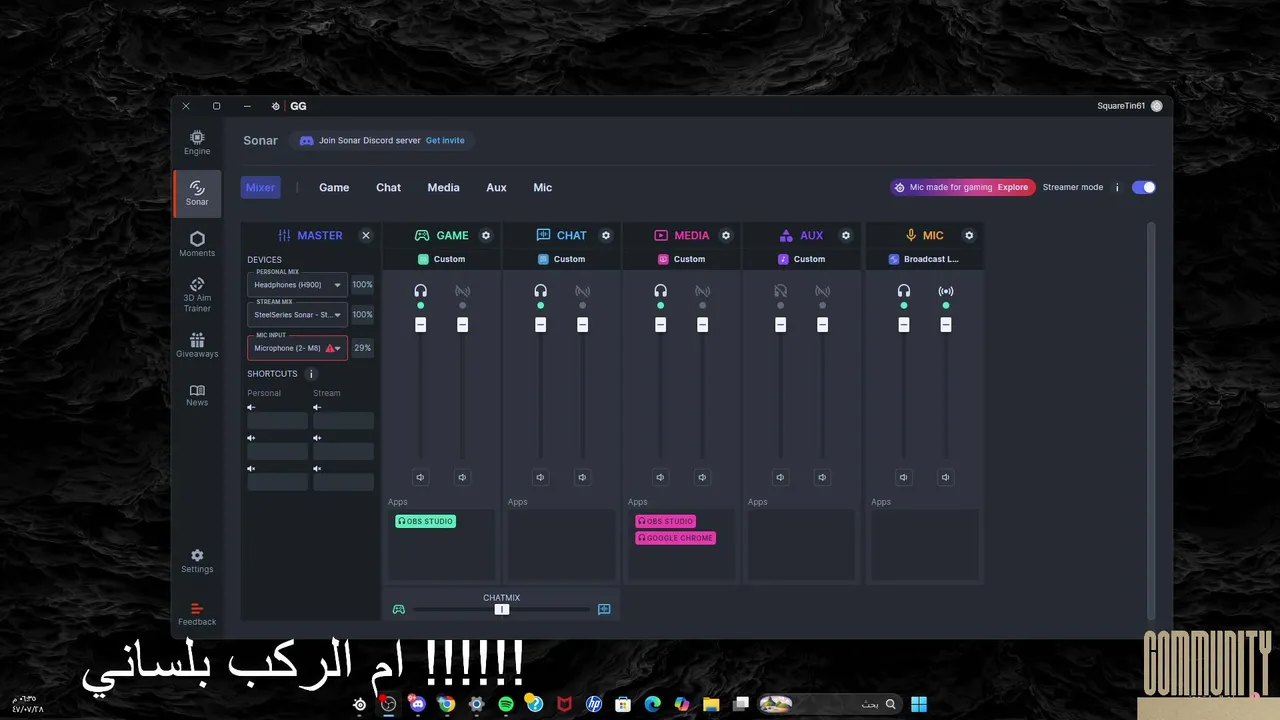Image resolution: width=1280 pixels, height=720 pixels.
Task: Click the OBS STUDIO tag in GAME apps
Action: (x=425, y=522)
